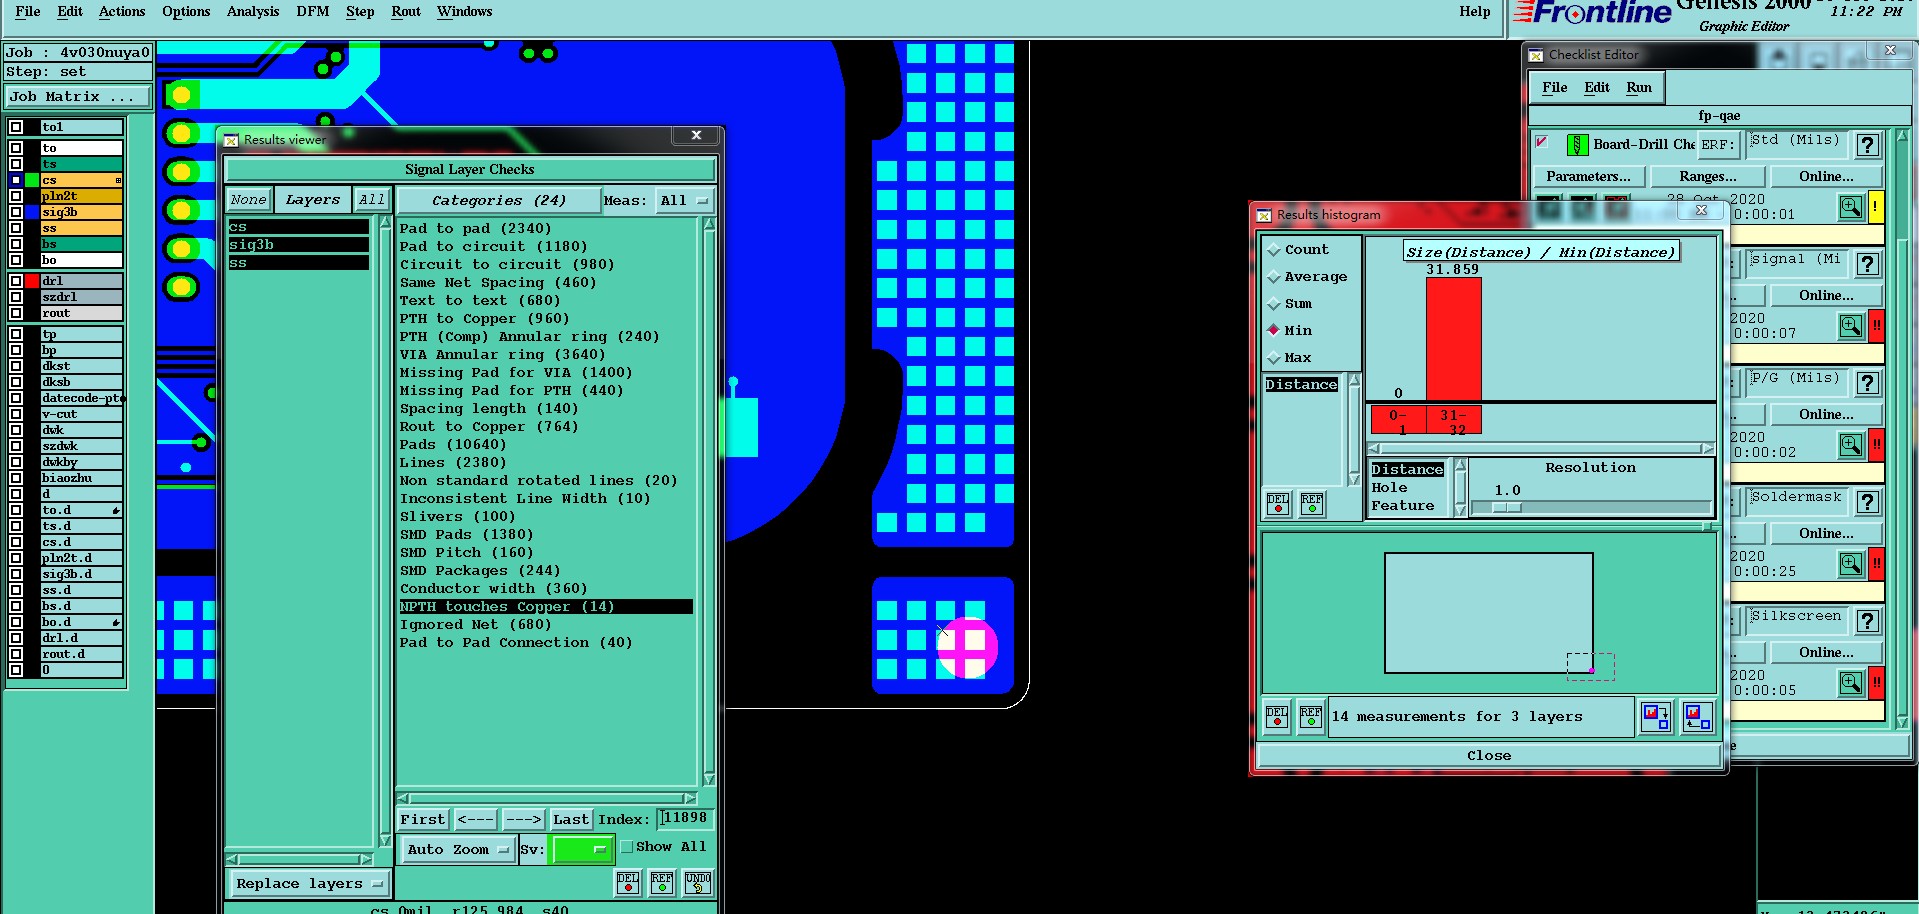1919x914 pixels.
Task: Click red error status next to 0:00:25
Action: coord(1876,564)
